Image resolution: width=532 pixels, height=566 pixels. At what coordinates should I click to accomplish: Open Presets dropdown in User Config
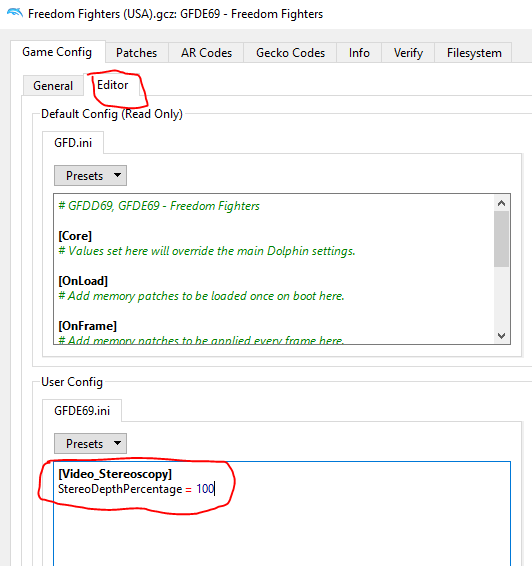(90, 444)
